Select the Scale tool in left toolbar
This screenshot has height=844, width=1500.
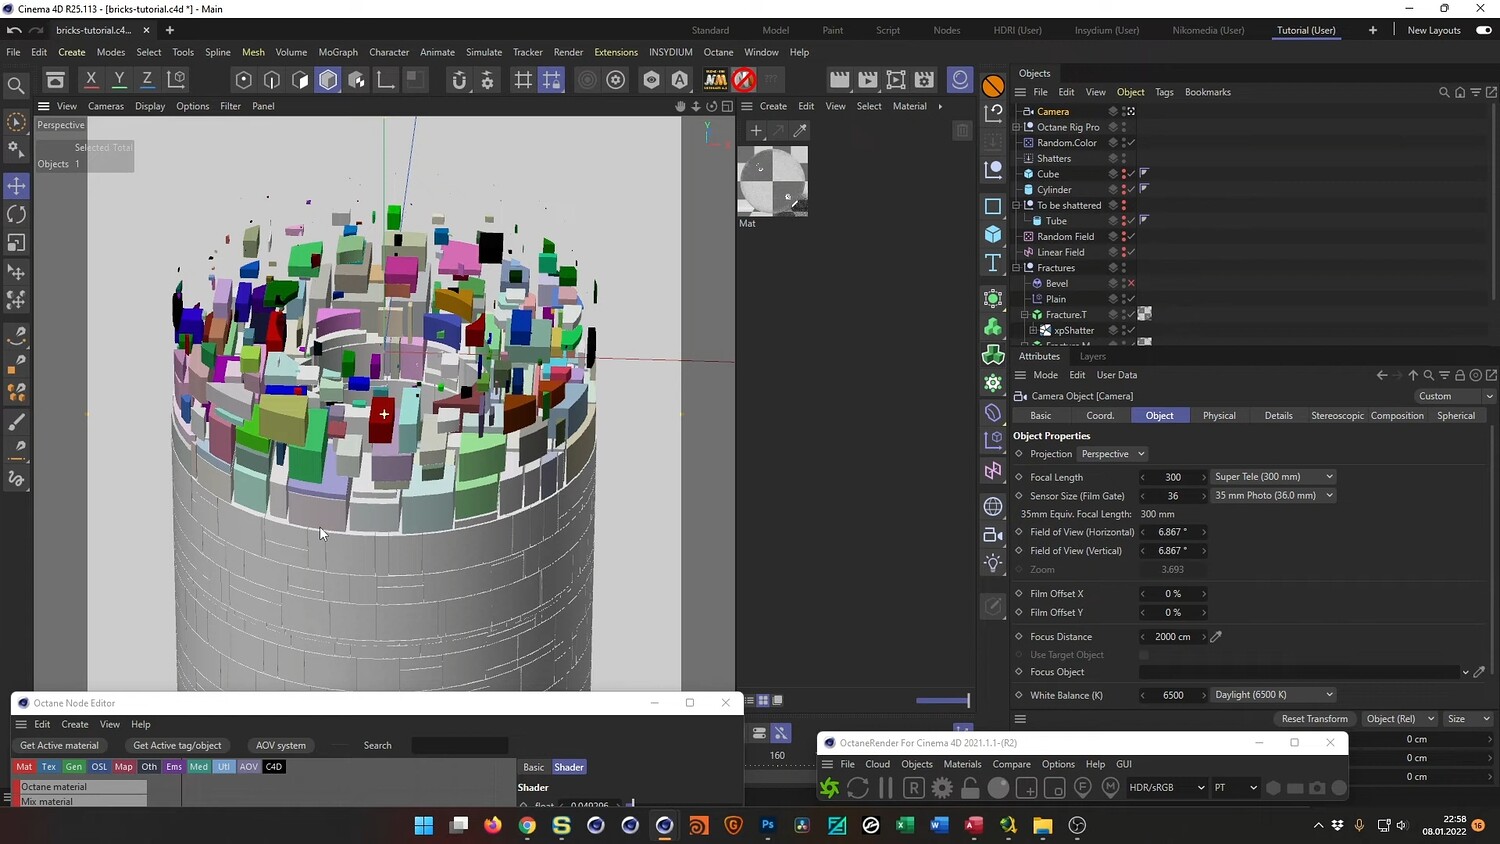(17, 243)
